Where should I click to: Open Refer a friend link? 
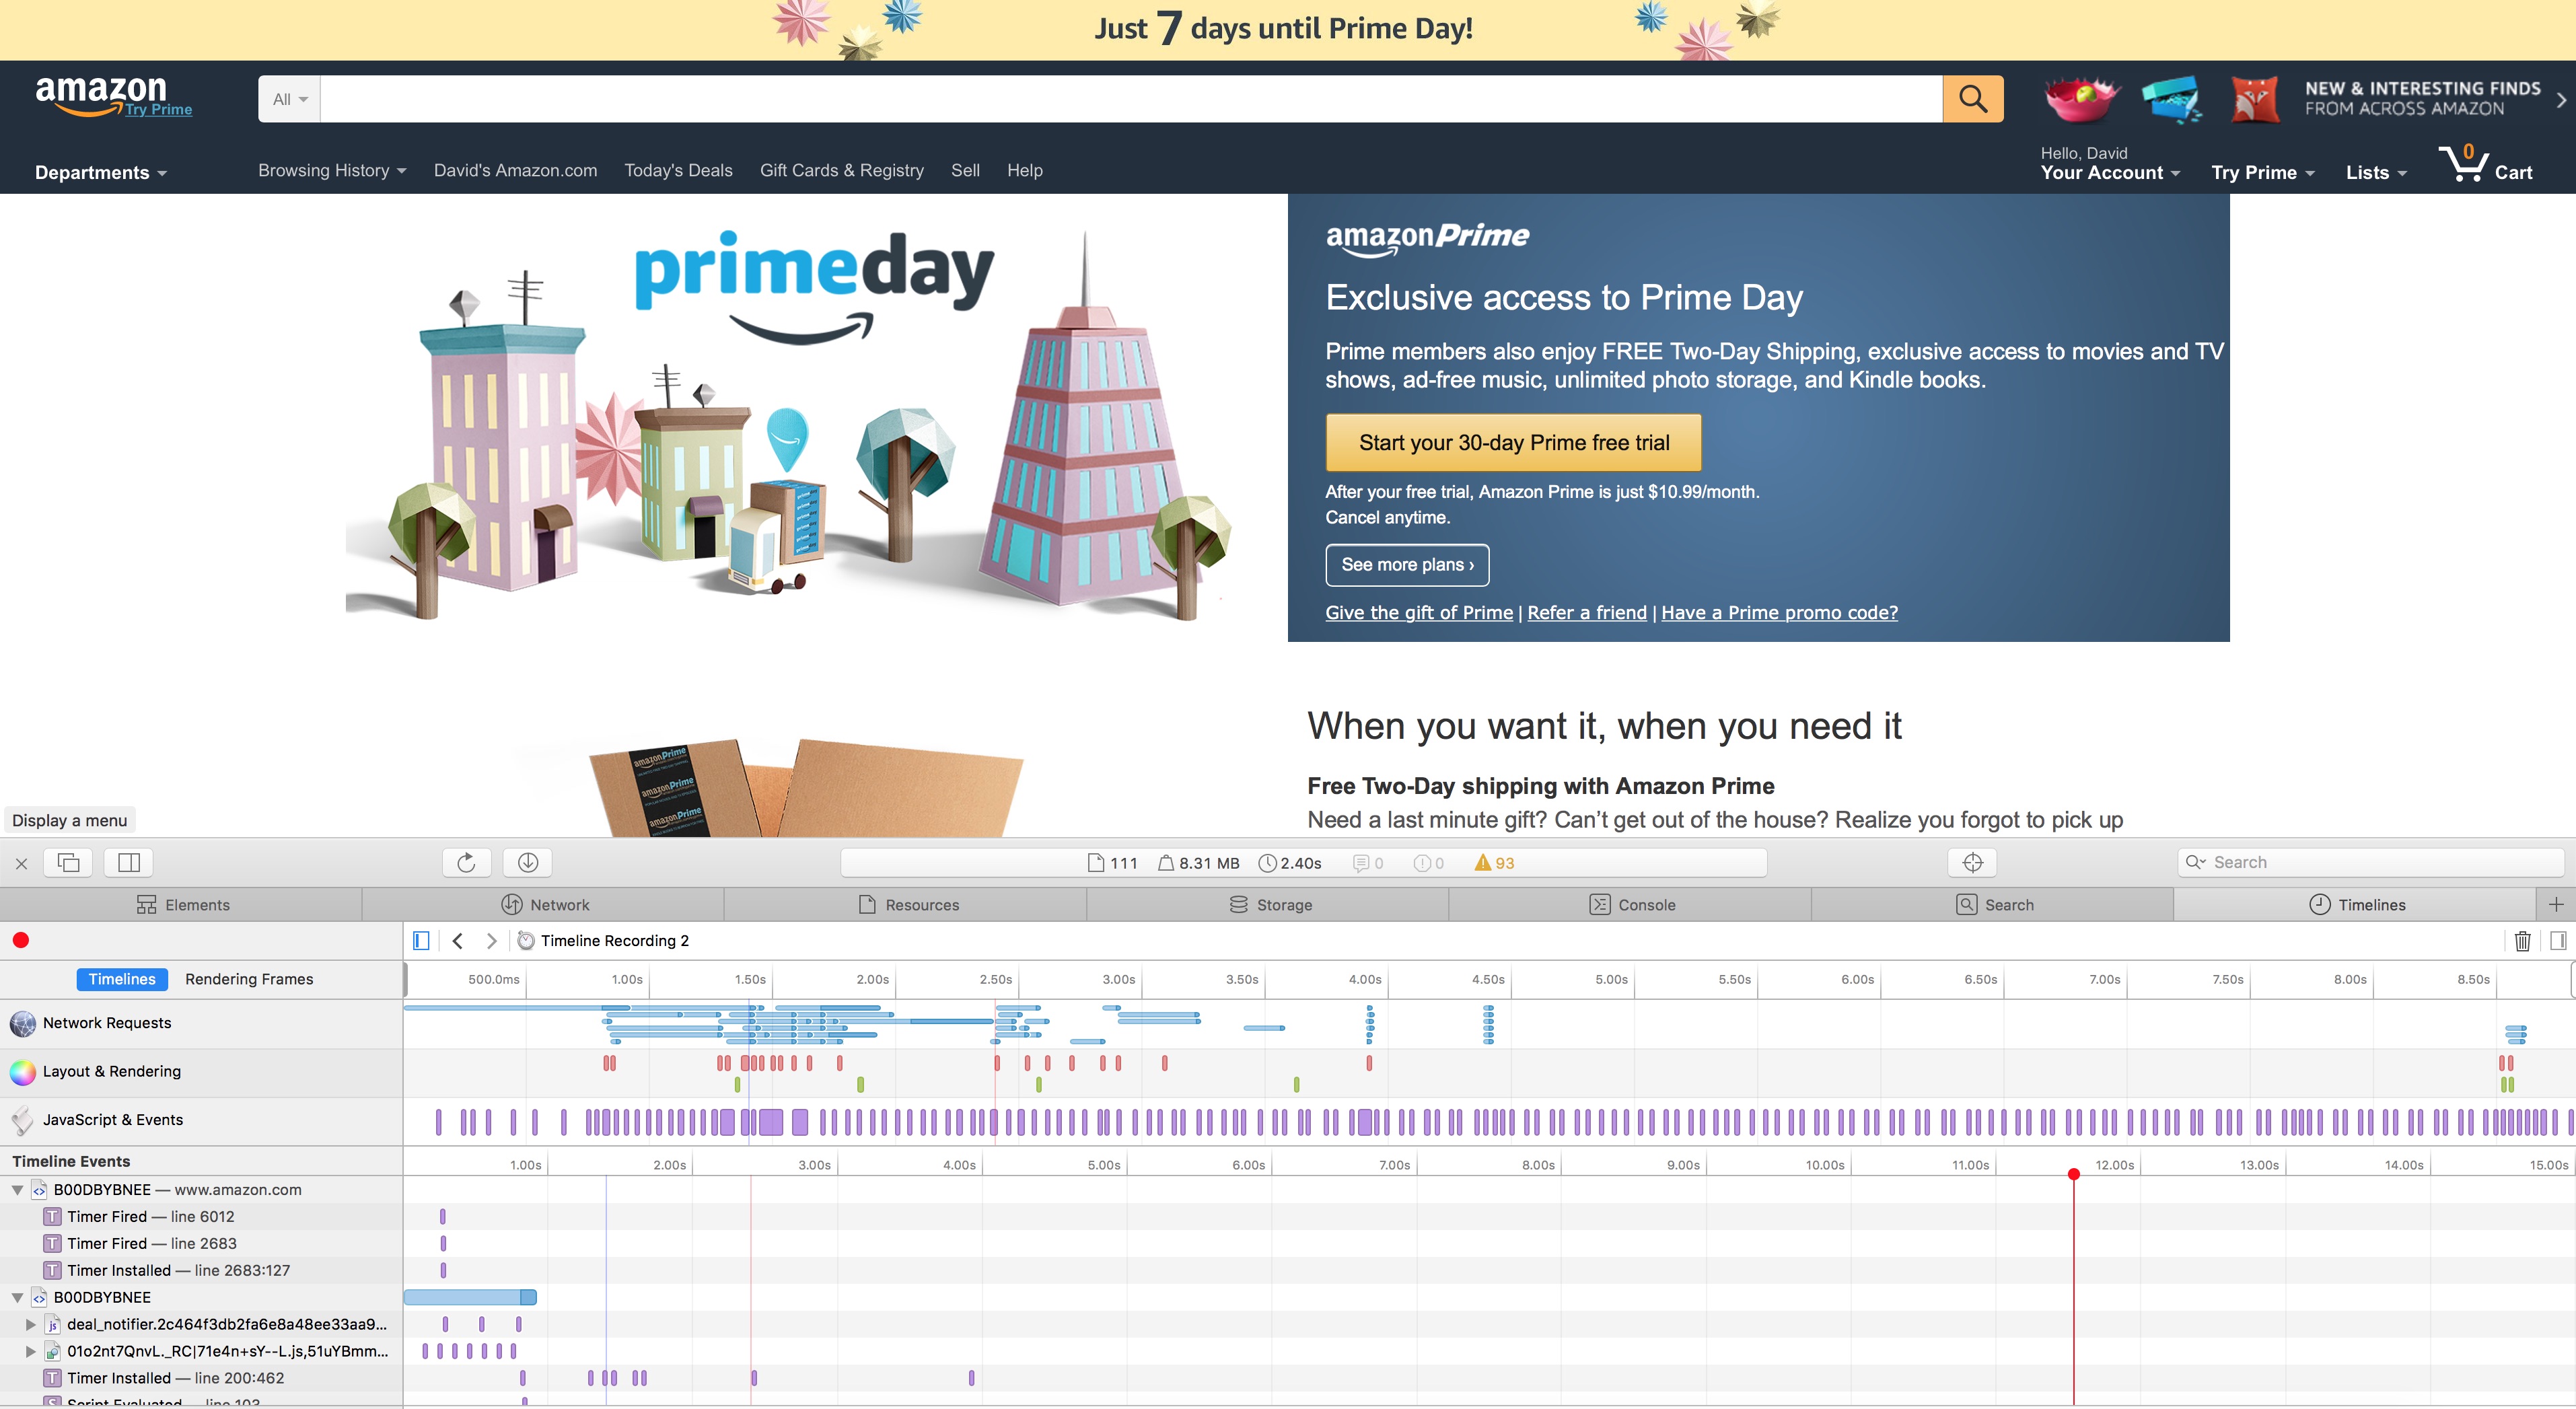point(1586,612)
